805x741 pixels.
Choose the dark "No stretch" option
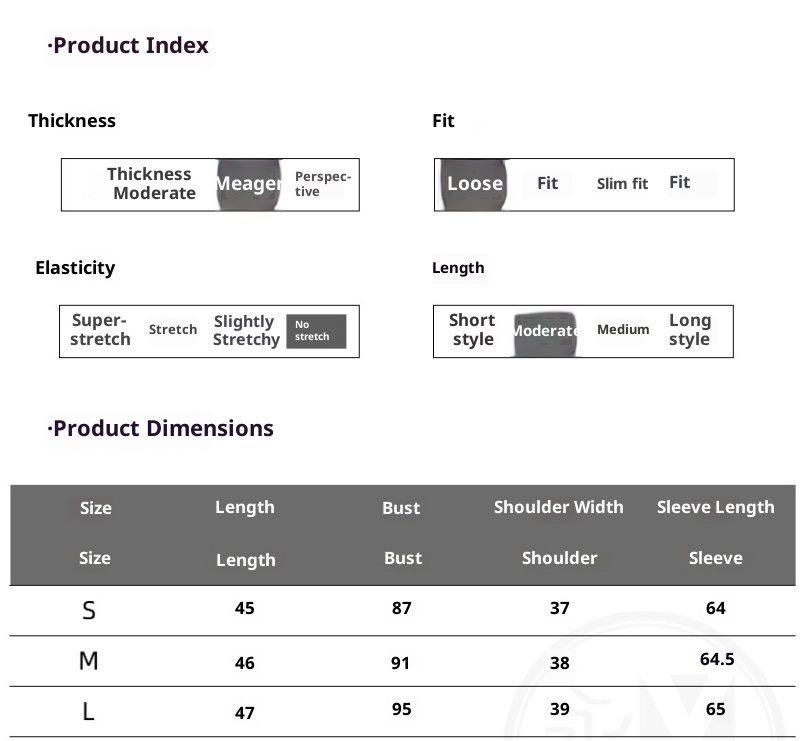coord(315,331)
